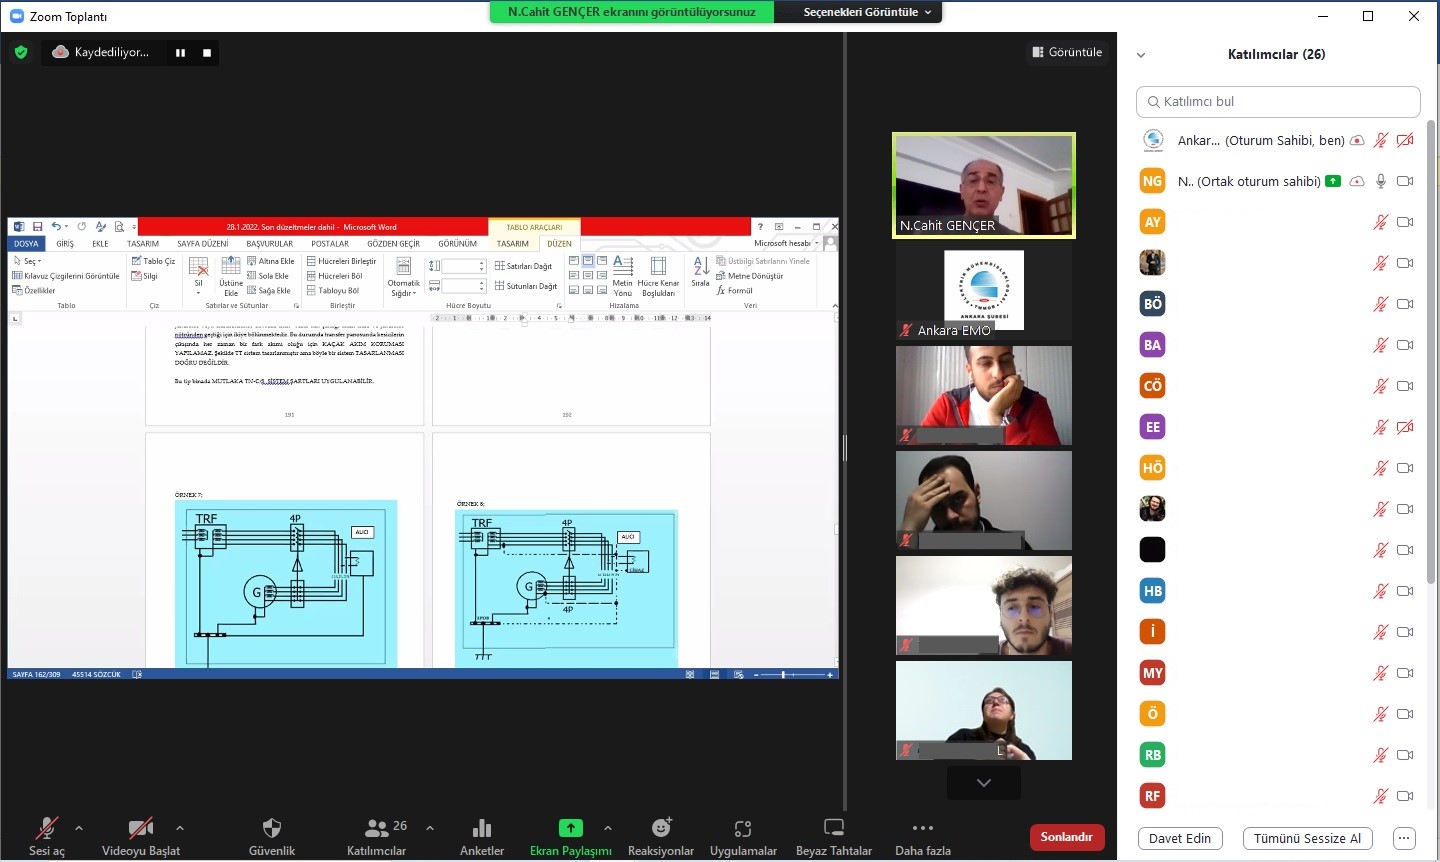Click Formül formula button in Word
The width and height of the screenshot is (1440, 862).
(x=735, y=291)
